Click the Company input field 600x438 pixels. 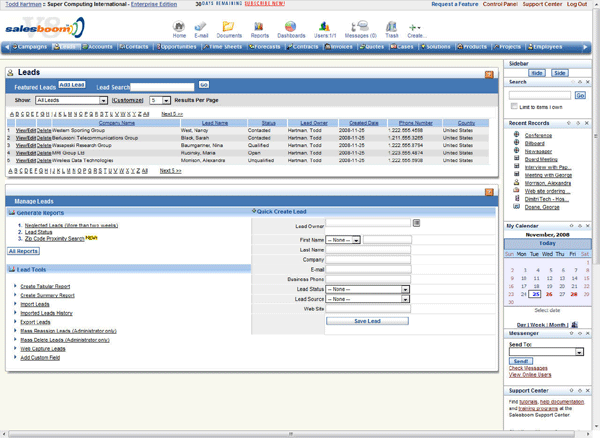click(x=368, y=260)
